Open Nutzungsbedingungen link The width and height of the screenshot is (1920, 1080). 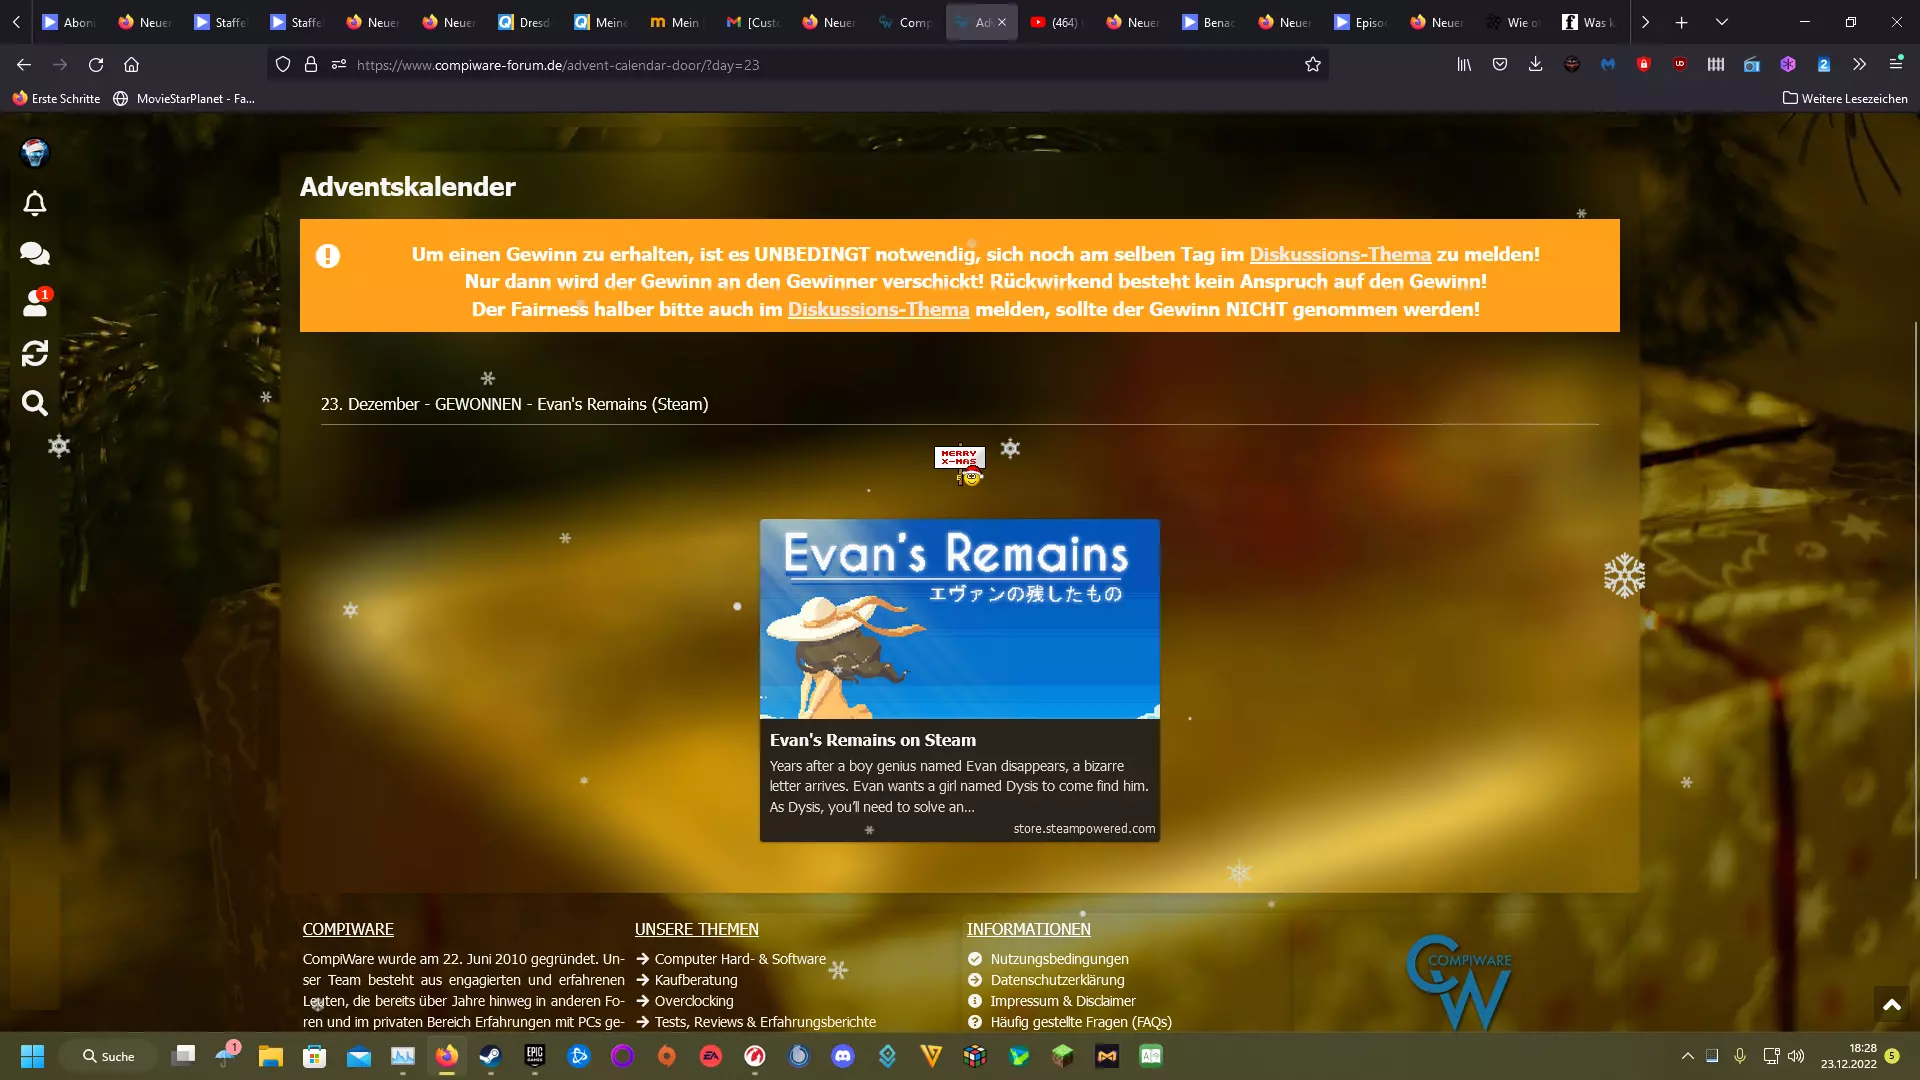click(1059, 959)
